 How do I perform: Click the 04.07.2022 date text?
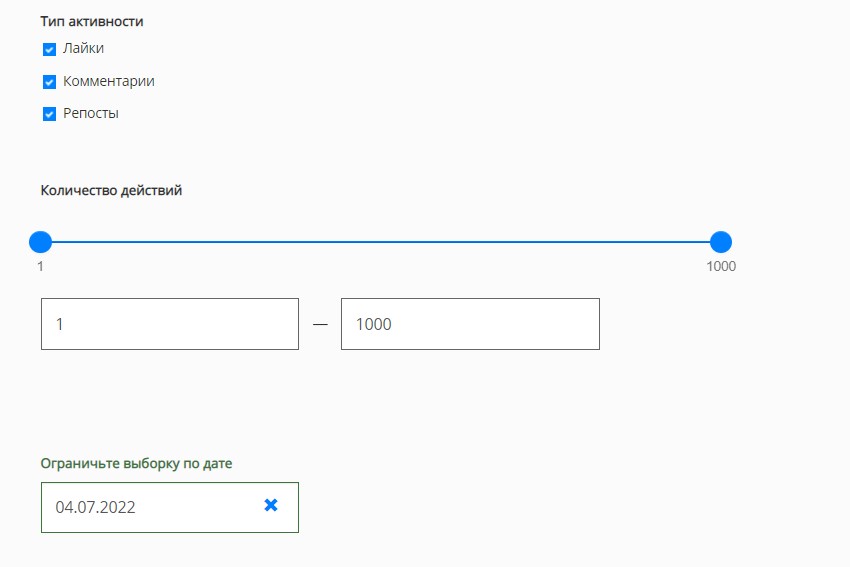click(x=96, y=507)
